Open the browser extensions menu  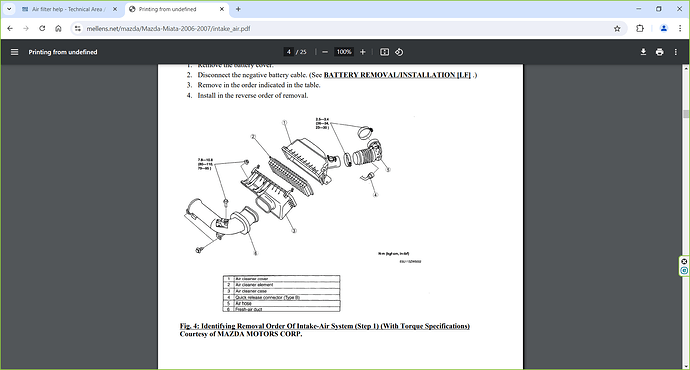point(640,29)
